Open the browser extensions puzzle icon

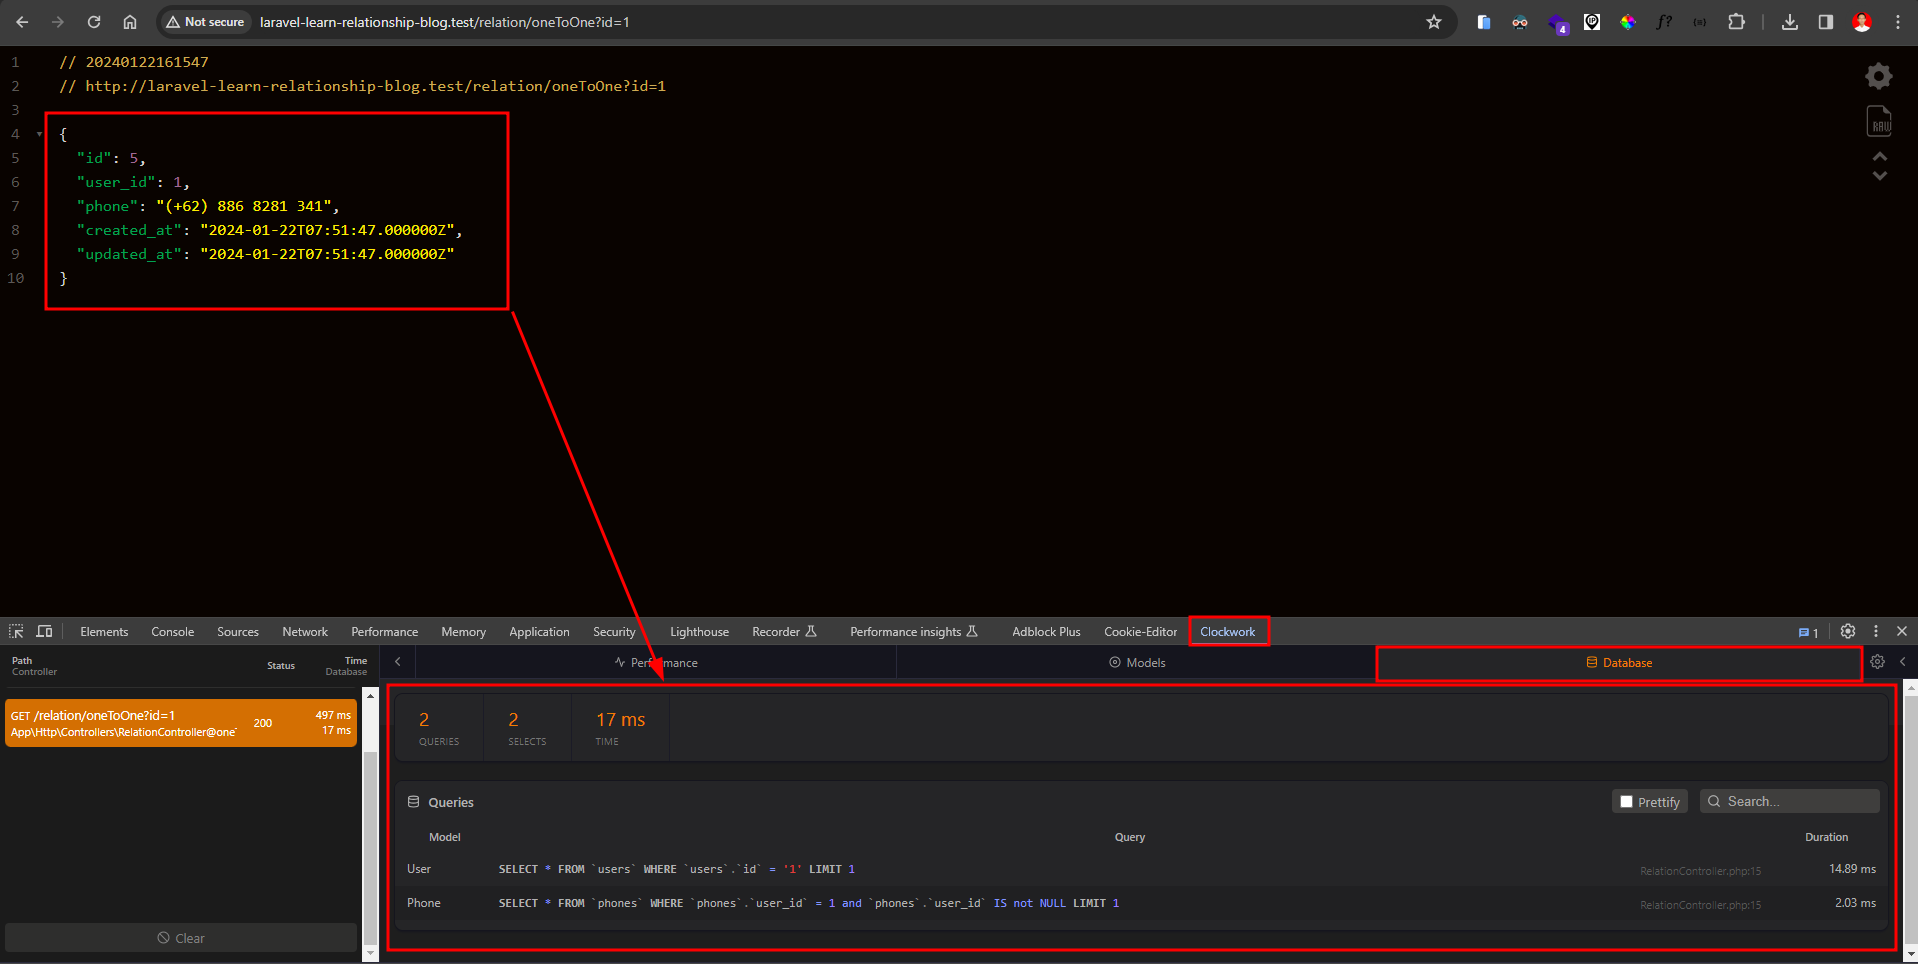1736,22
